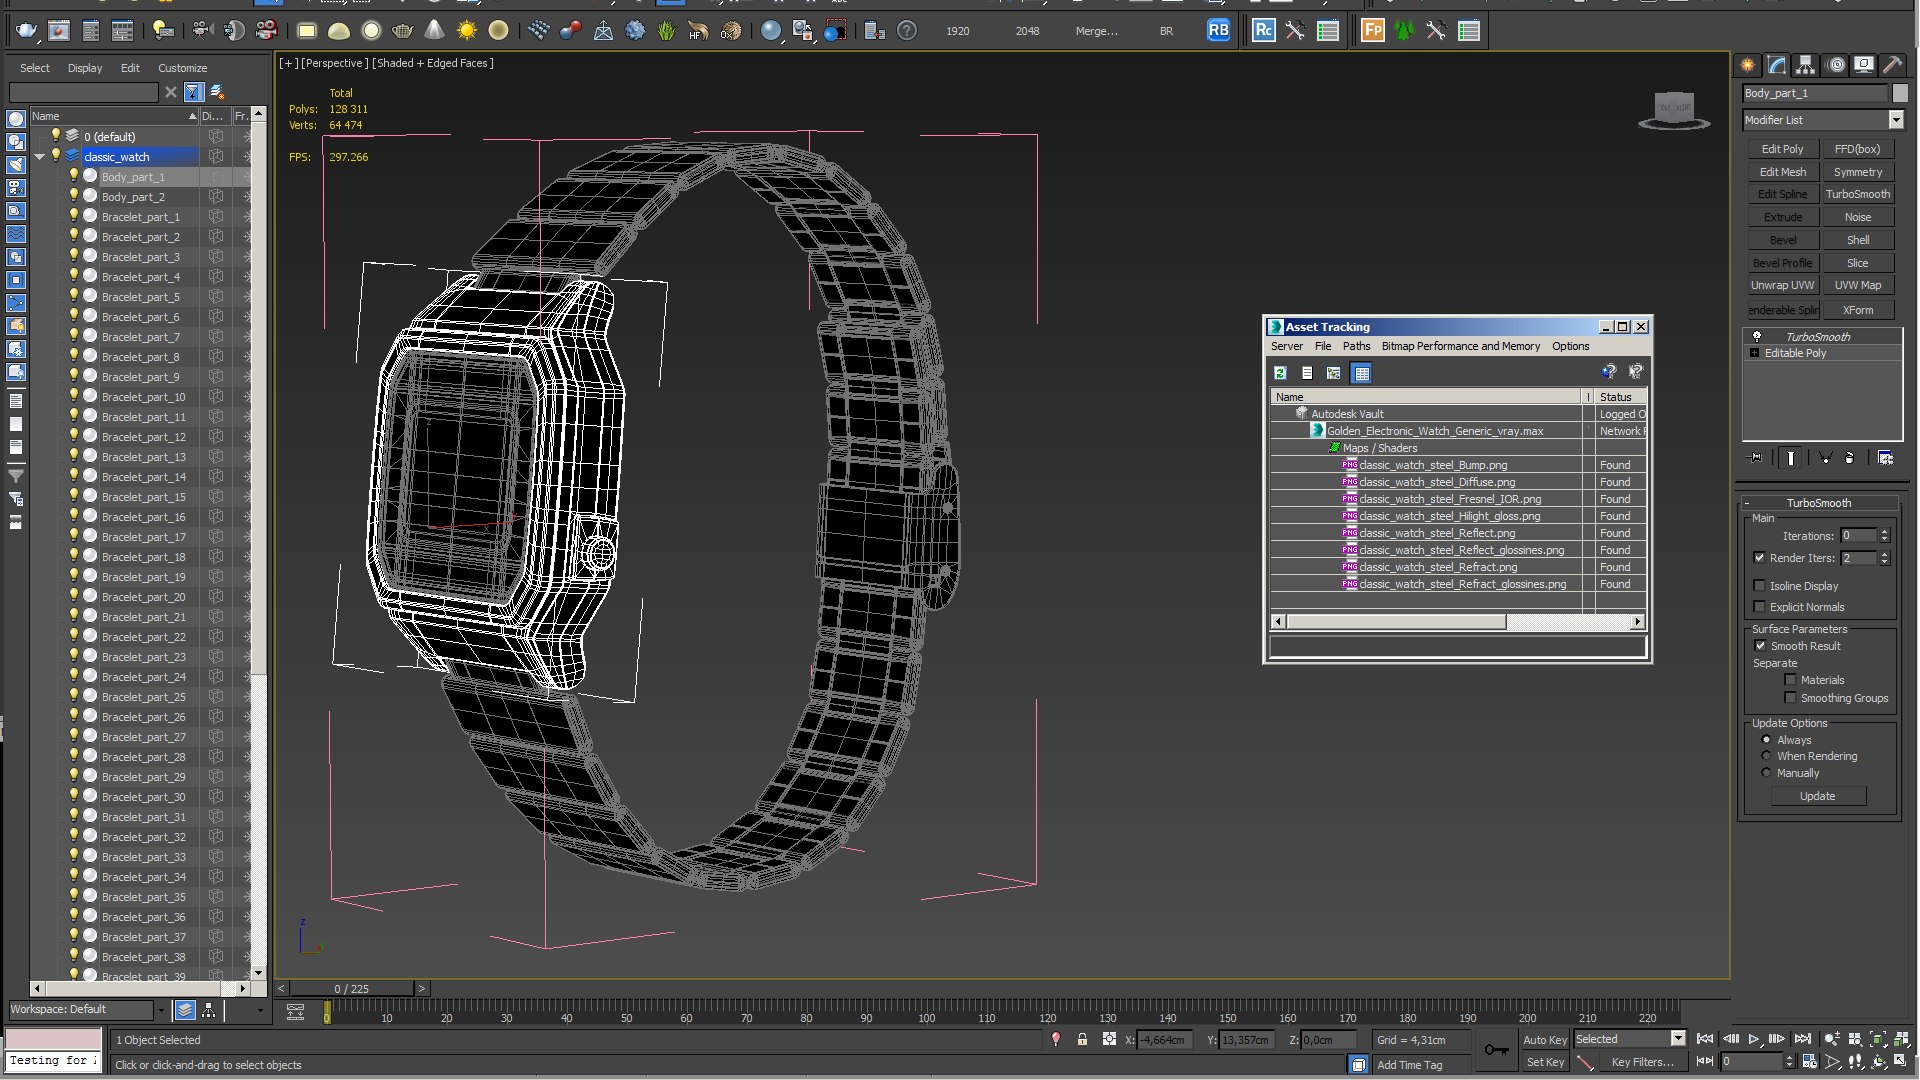This screenshot has height=1080, width=1920.
Task: Expand the Editable Poly stack entry
Action: coord(1754,353)
